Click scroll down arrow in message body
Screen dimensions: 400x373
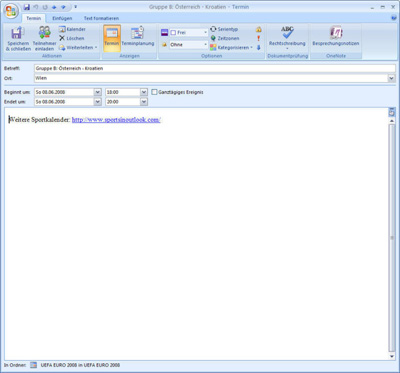point(392,356)
